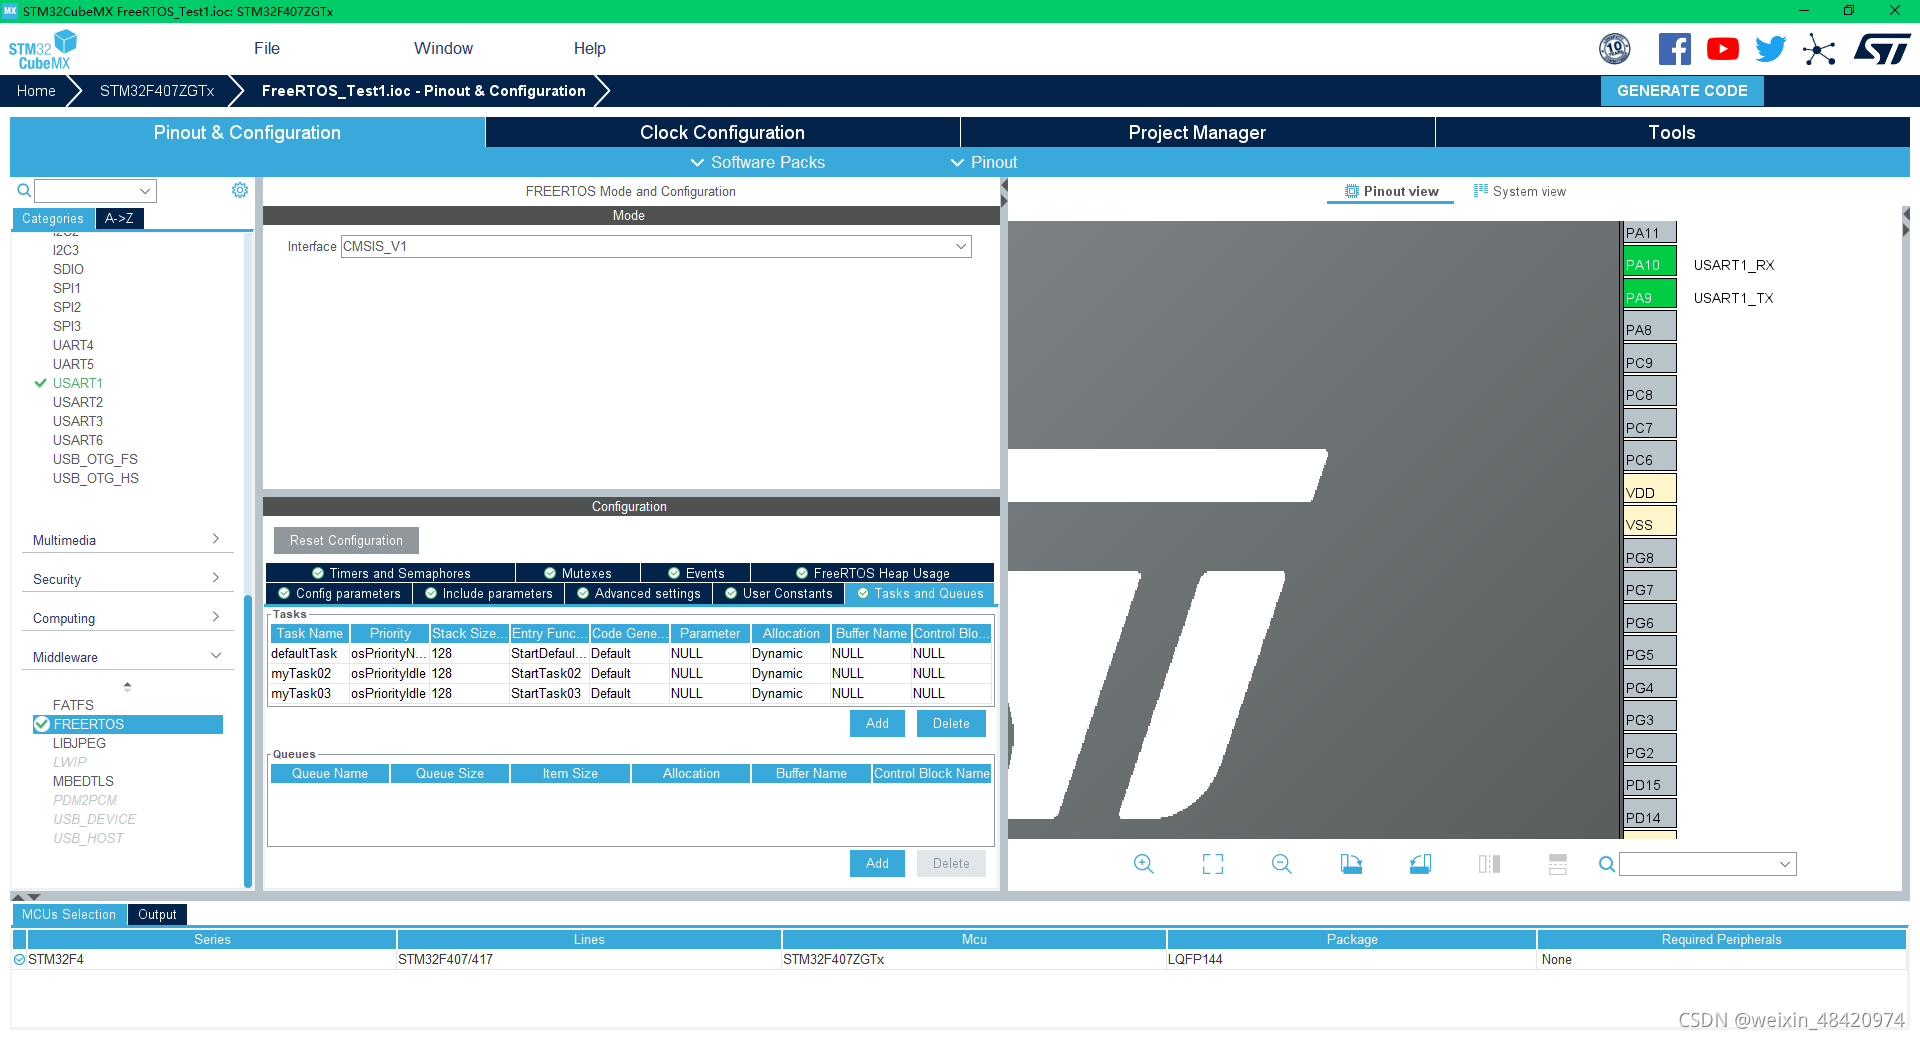The image size is (1920, 1040).
Task: Open Timers and Semaphores tab
Action: click(x=391, y=573)
